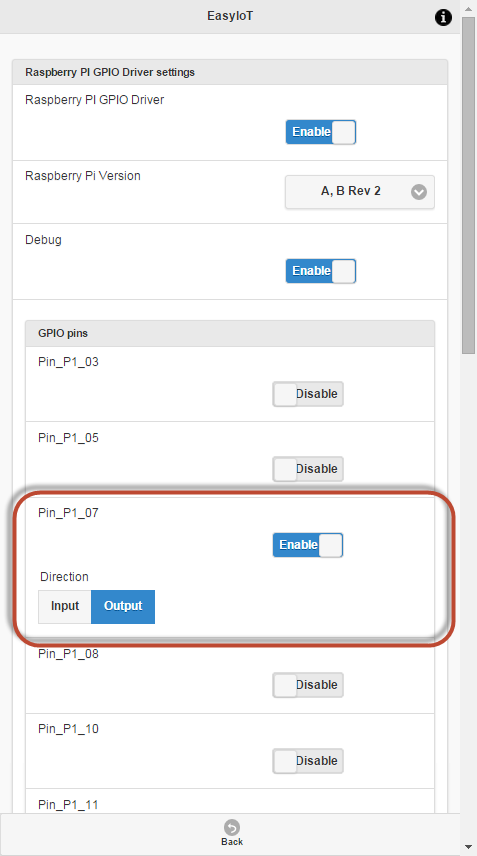477x856 pixels.
Task: Enable Pin_P1_05 toggle
Action: pos(308,469)
